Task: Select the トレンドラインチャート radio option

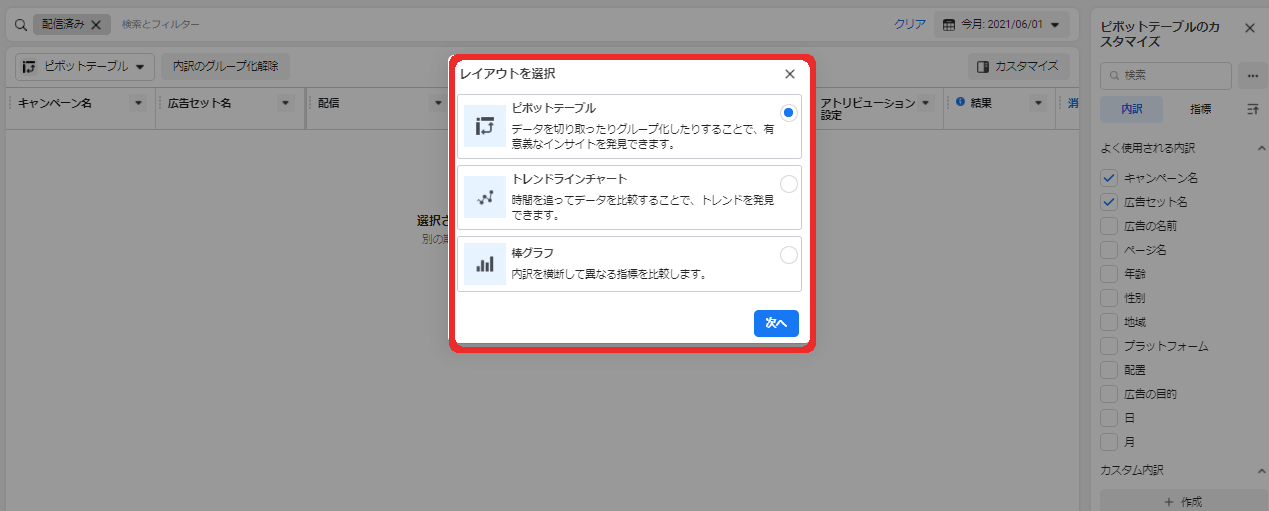Action: point(788,184)
